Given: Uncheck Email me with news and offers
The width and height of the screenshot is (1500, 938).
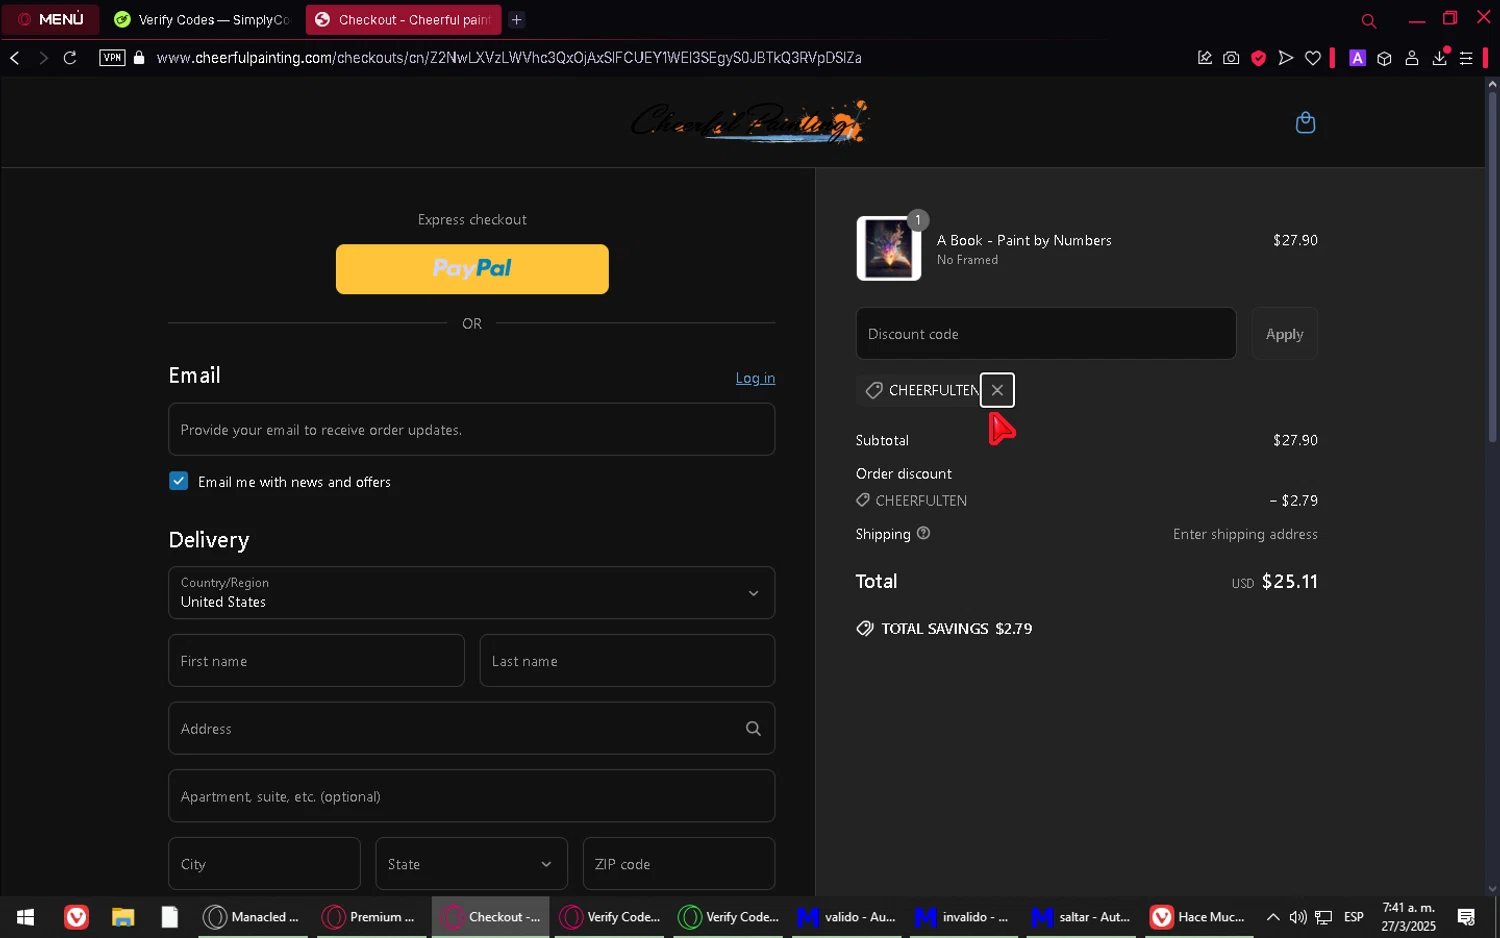Looking at the screenshot, I should pyautogui.click(x=178, y=481).
